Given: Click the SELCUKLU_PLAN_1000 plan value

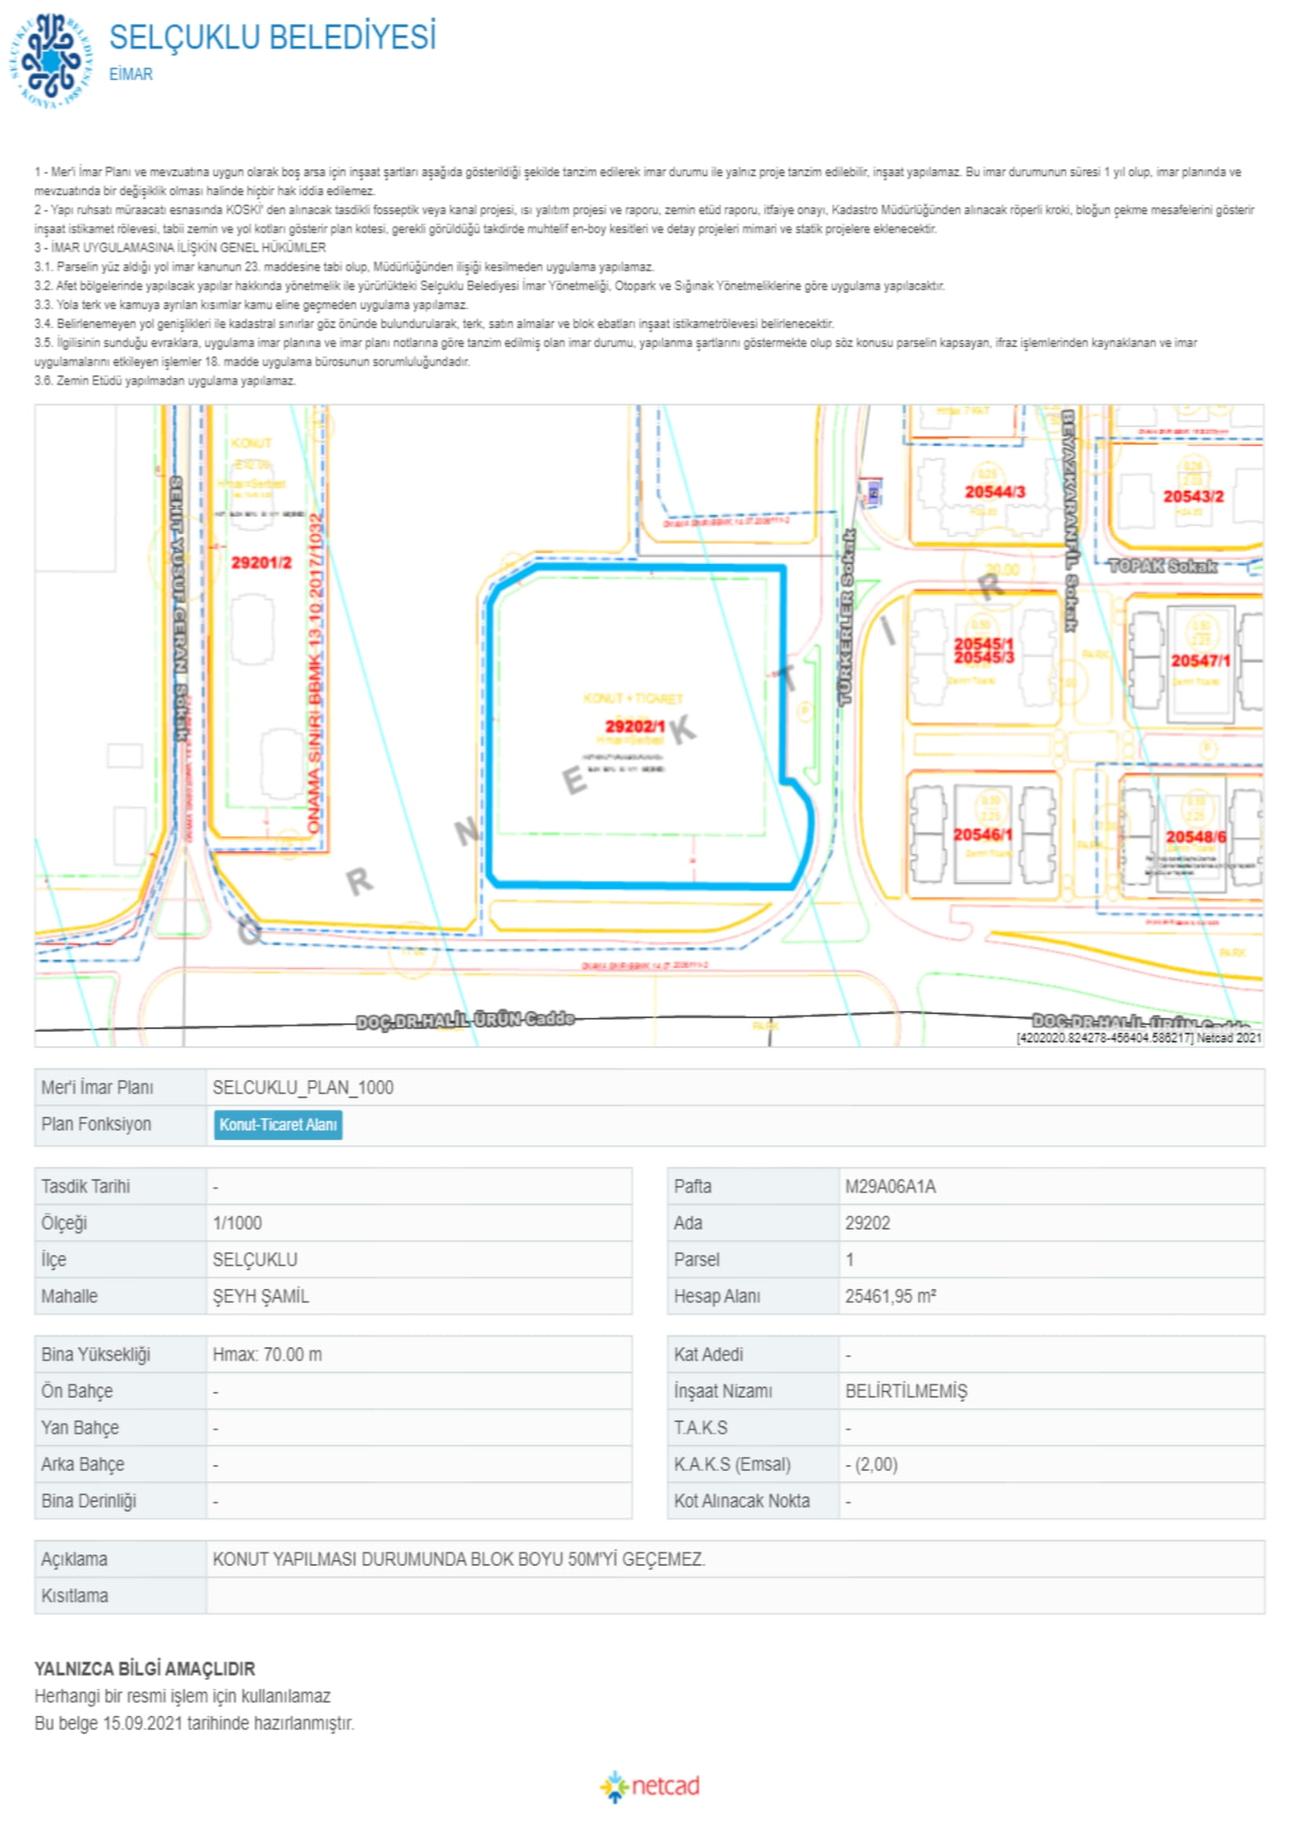Looking at the screenshot, I should [x=303, y=1087].
